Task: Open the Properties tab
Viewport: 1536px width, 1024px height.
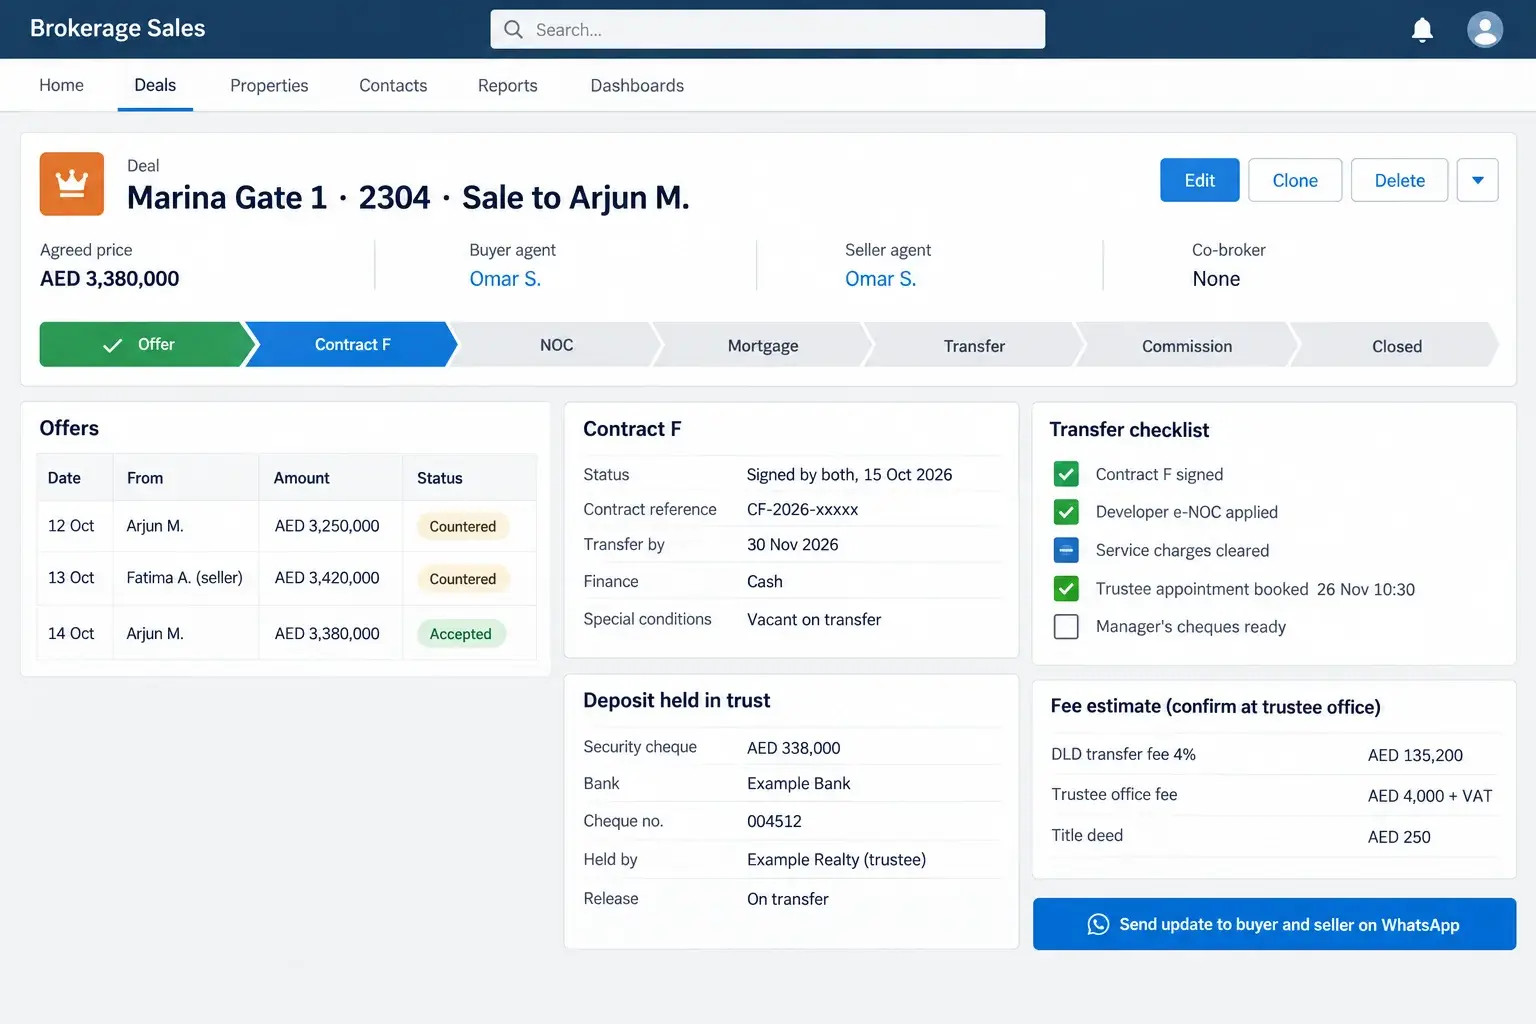Action: pos(269,85)
